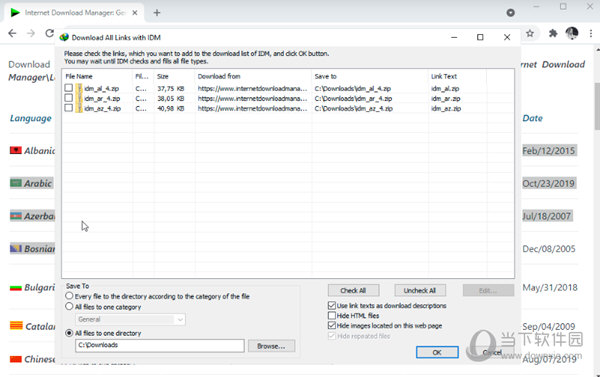Click the zip icon of idm_al_4.zip
The image size is (600, 377).
(x=79, y=88)
